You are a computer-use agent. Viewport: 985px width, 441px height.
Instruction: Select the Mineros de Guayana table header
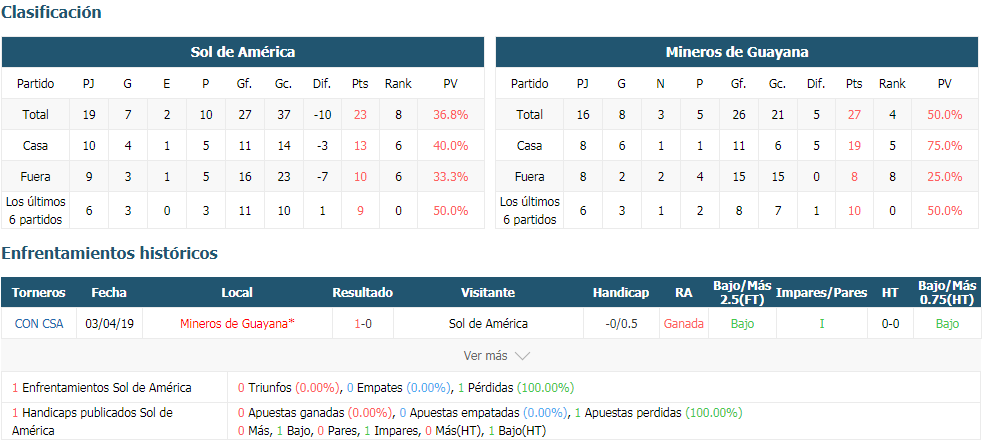pos(737,52)
